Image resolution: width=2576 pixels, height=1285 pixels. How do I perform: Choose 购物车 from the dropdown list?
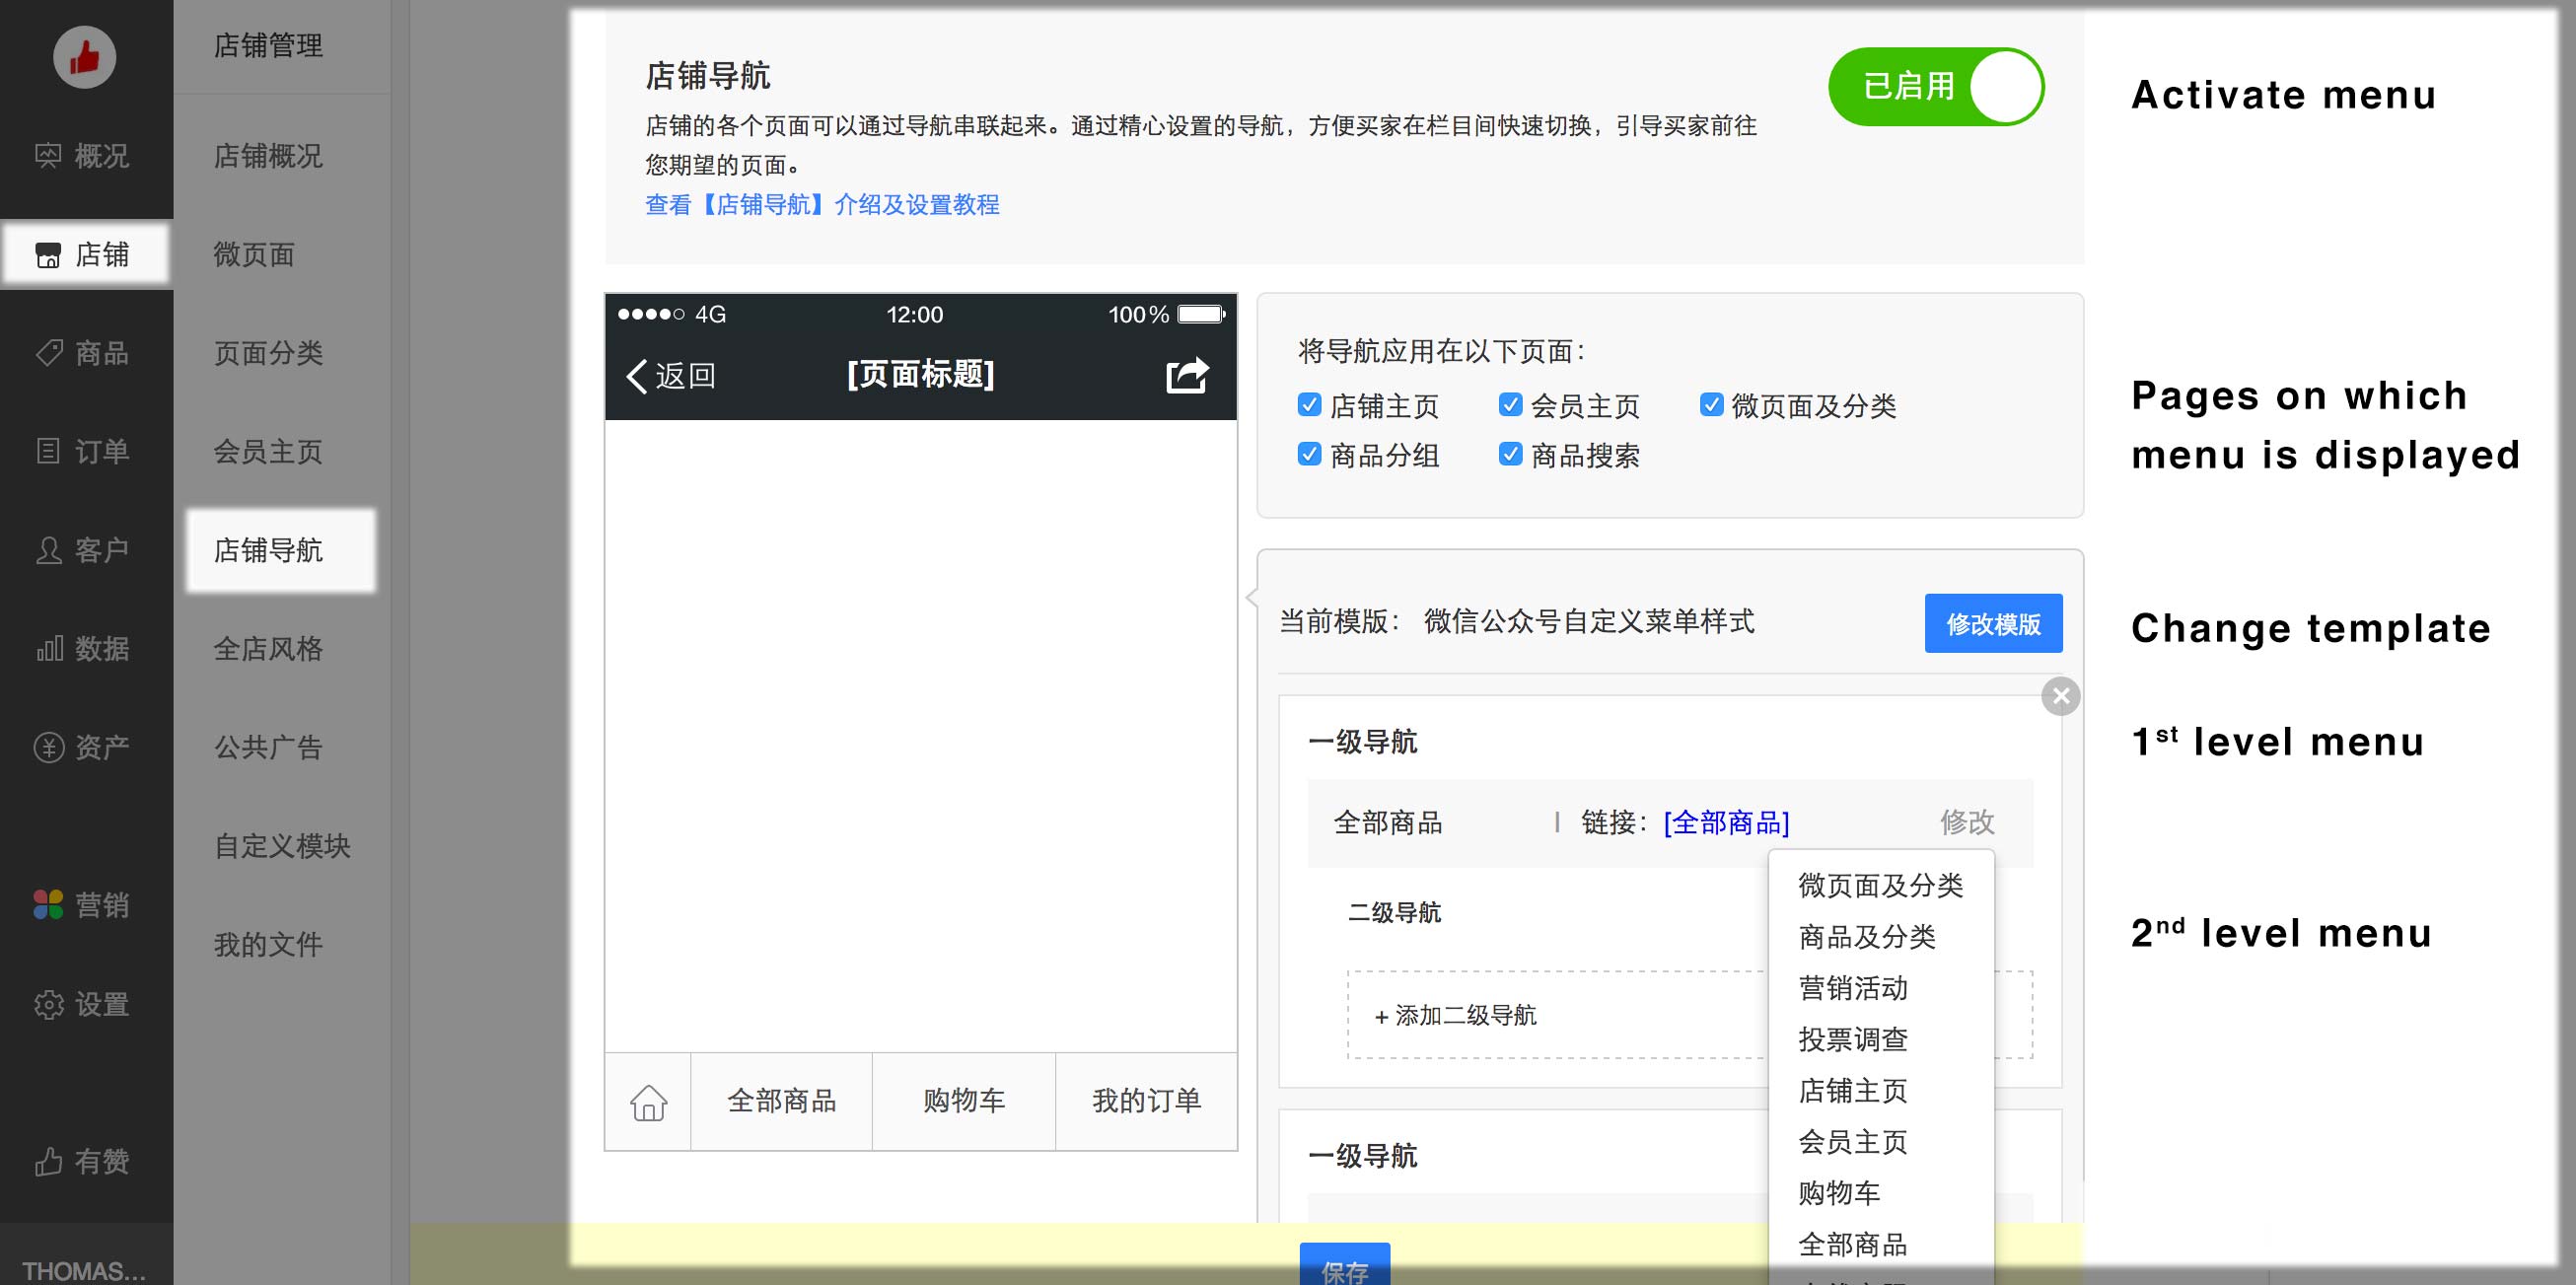(1838, 1193)
